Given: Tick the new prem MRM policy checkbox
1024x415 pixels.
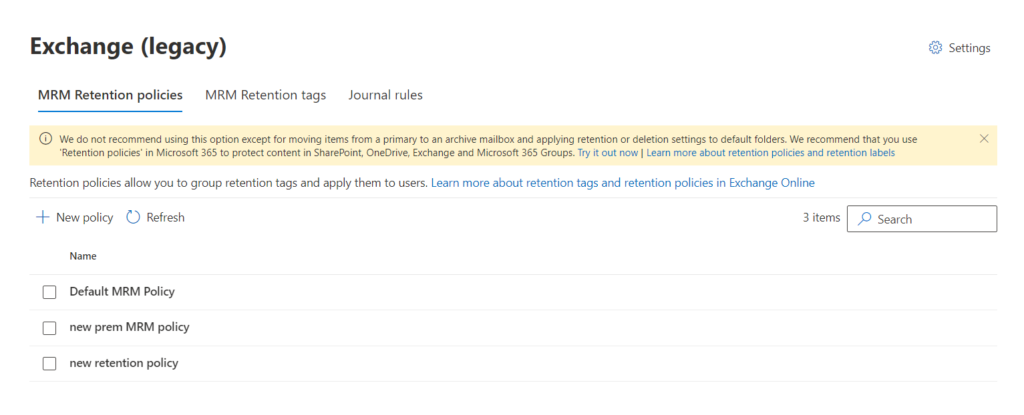Looking at the screenshot, I should tap(50, 328).
